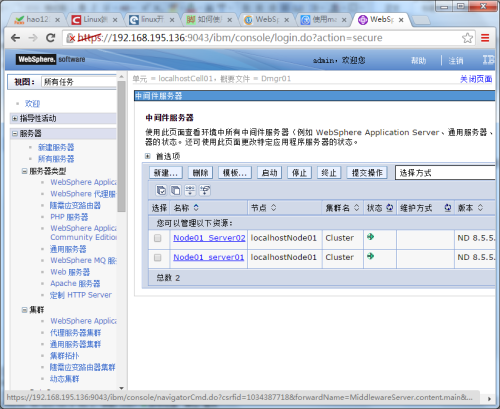Go back with the browser back arrow
The image size is (500, 409).
(15, 38)
